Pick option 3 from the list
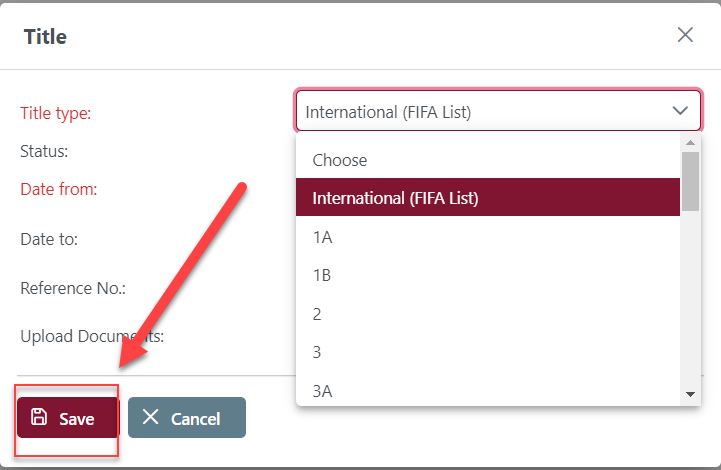Image resolution: width=721 pixels, height=470 pixels. point(488,352)
